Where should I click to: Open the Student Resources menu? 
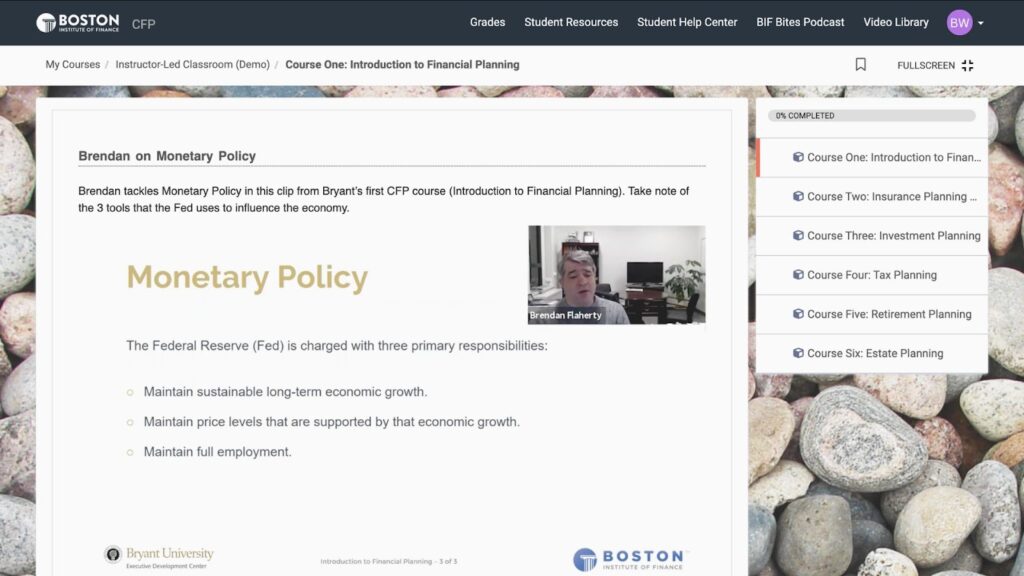pyautogui.click(x=571, y=21)
